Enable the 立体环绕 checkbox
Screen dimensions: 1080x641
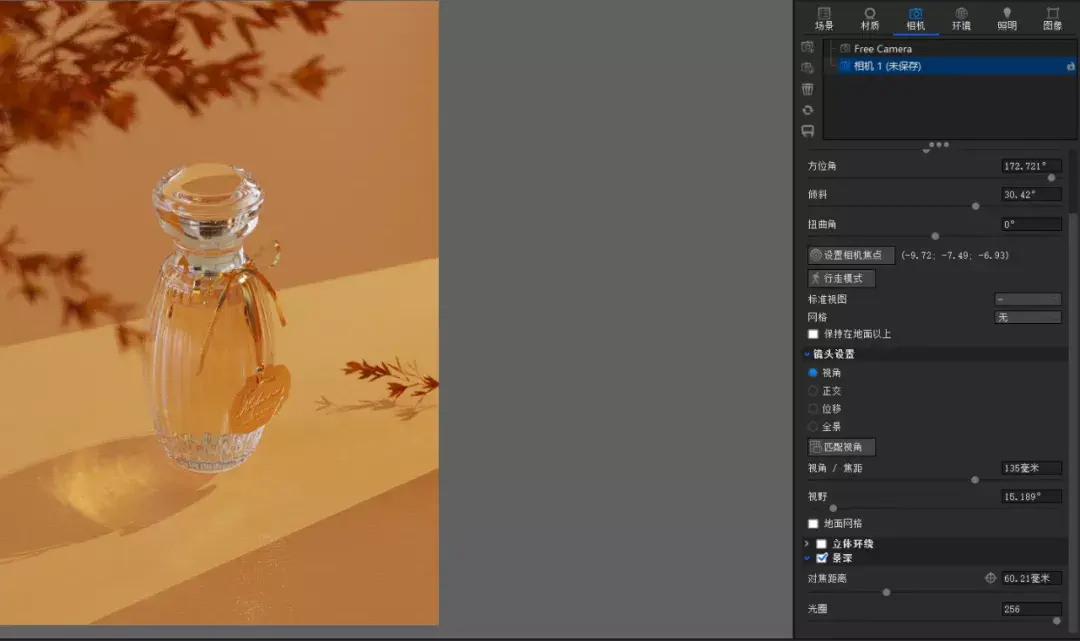click(821, 544)
